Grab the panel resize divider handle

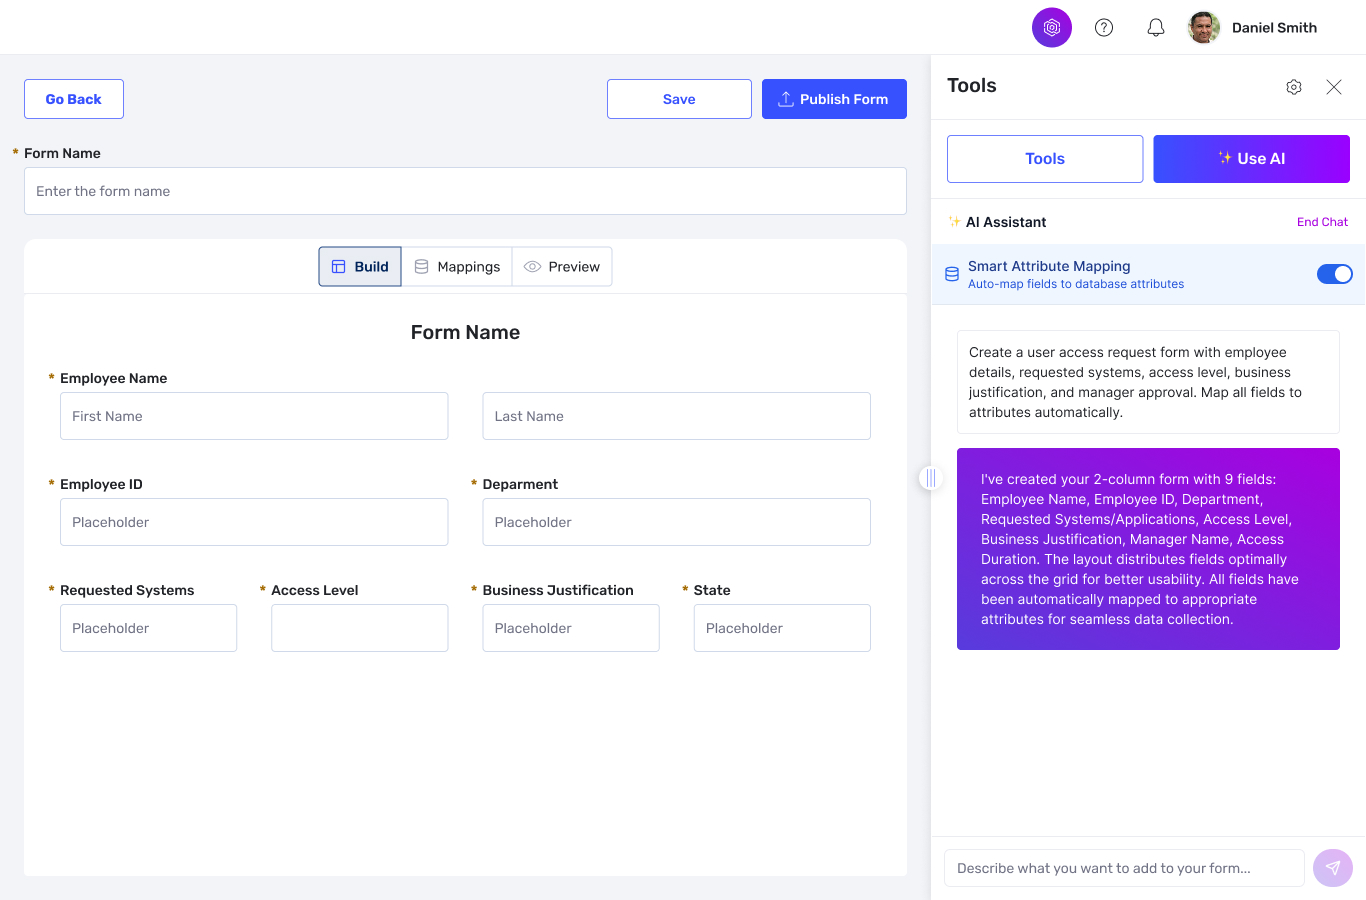tap(931, 478)
